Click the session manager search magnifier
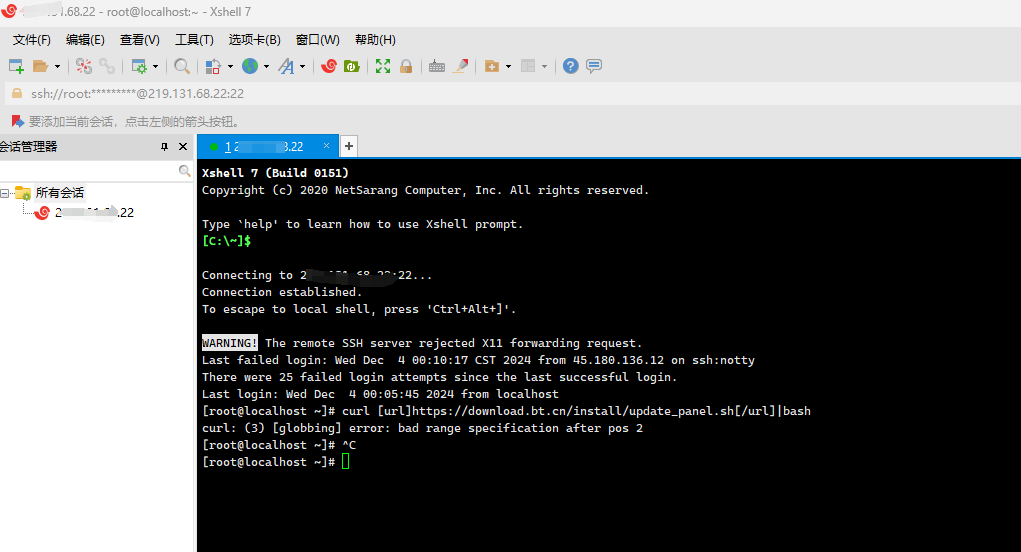 (x=185, y=171)
